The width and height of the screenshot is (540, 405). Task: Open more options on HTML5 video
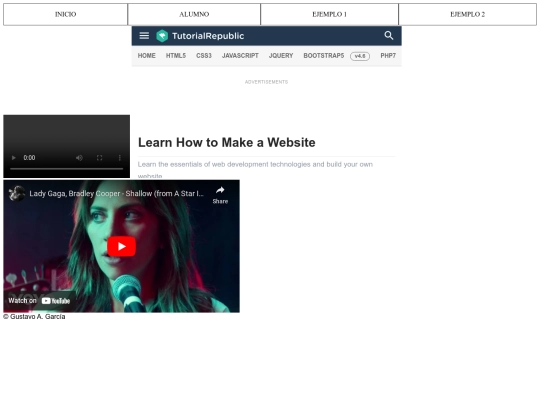pos(120,158)
